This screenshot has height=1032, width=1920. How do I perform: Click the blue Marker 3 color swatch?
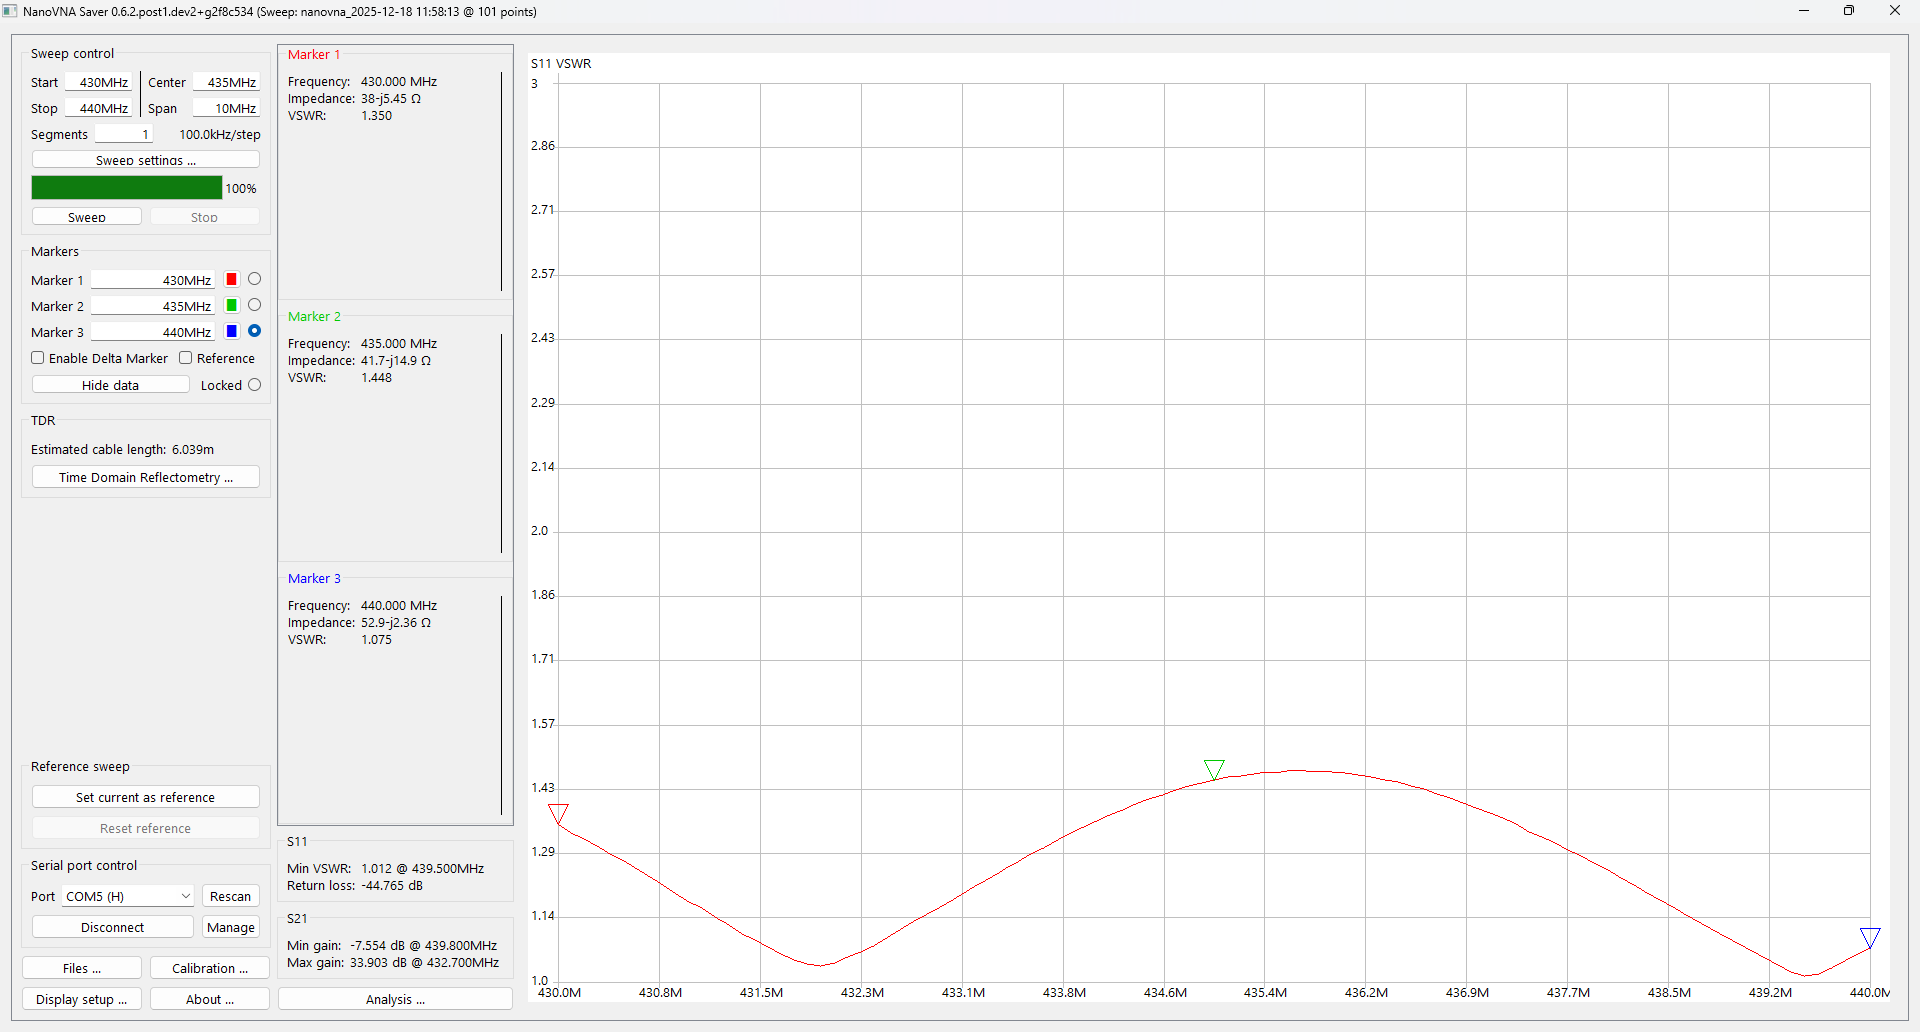231,332
